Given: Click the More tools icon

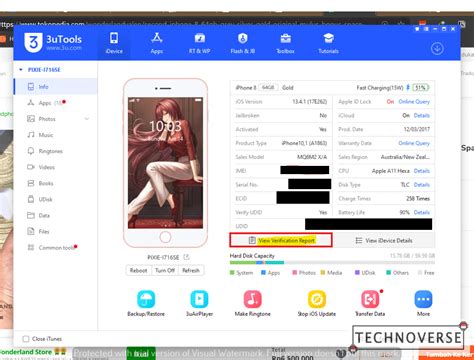Looking at the screenshot, I should (x=423, y=299).
